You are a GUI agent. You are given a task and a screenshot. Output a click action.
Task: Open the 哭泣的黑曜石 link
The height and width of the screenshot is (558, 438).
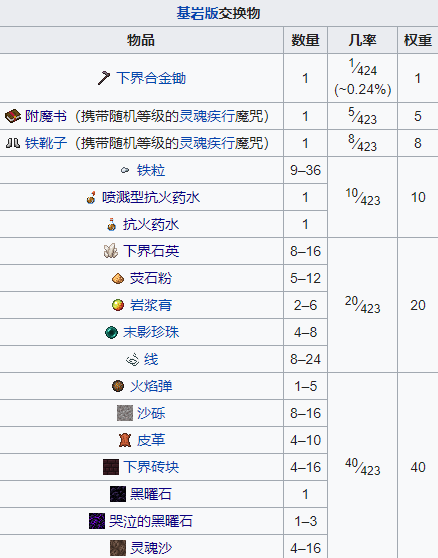(x=151, y=521)
